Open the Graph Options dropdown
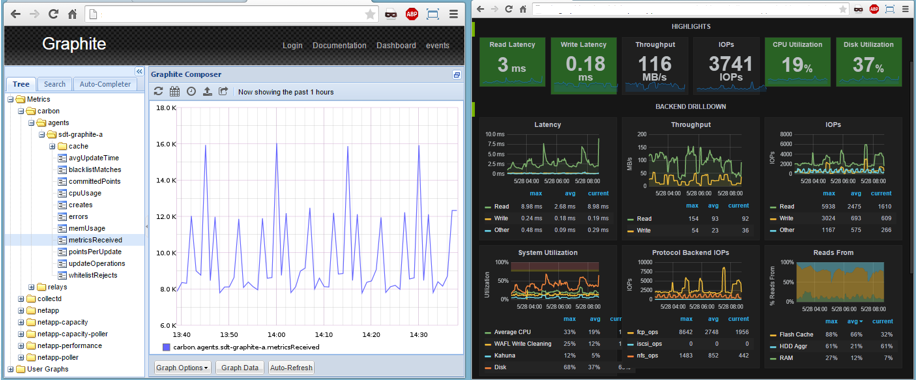Image resolution: width=916 pixels, height=380 pixels. 183,368
